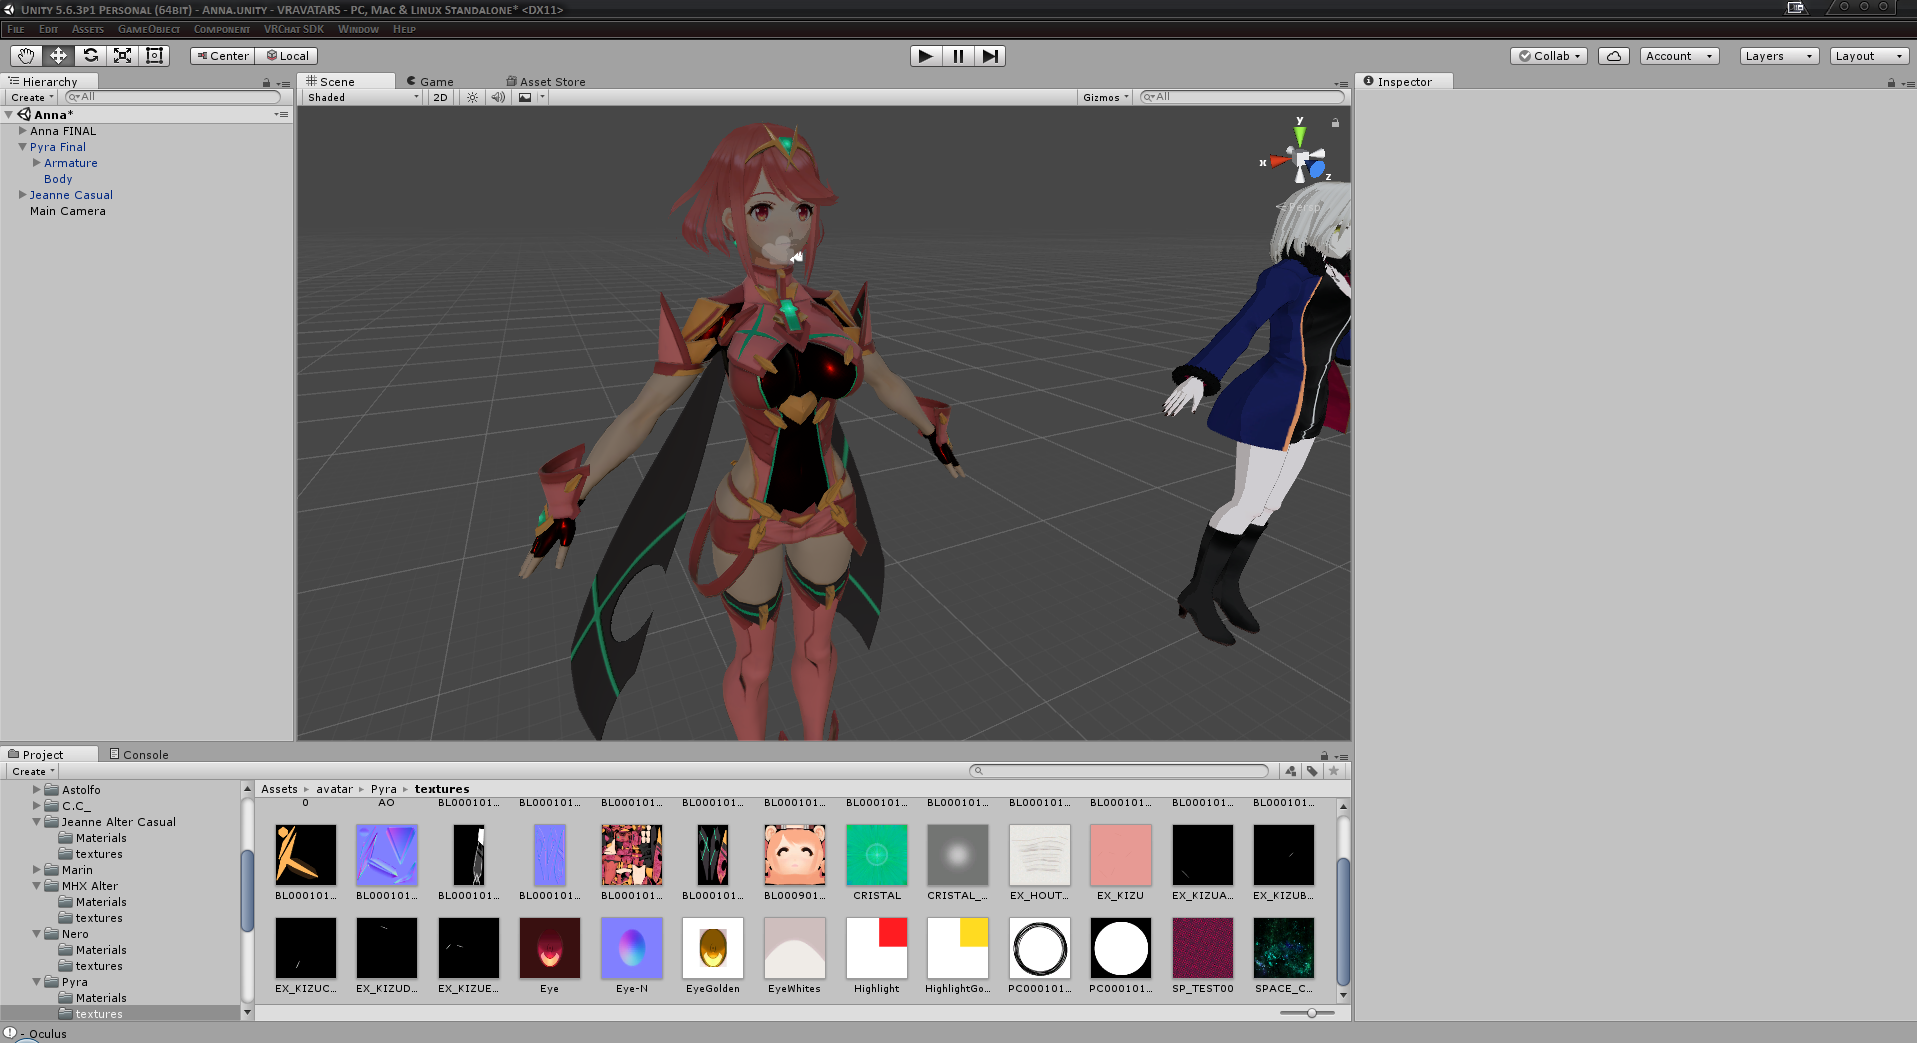This screenshot has width=1917, height=1043.
Task: Open the VRChat SDK menu
Action: pyautogui.click(x=294, y=29)
